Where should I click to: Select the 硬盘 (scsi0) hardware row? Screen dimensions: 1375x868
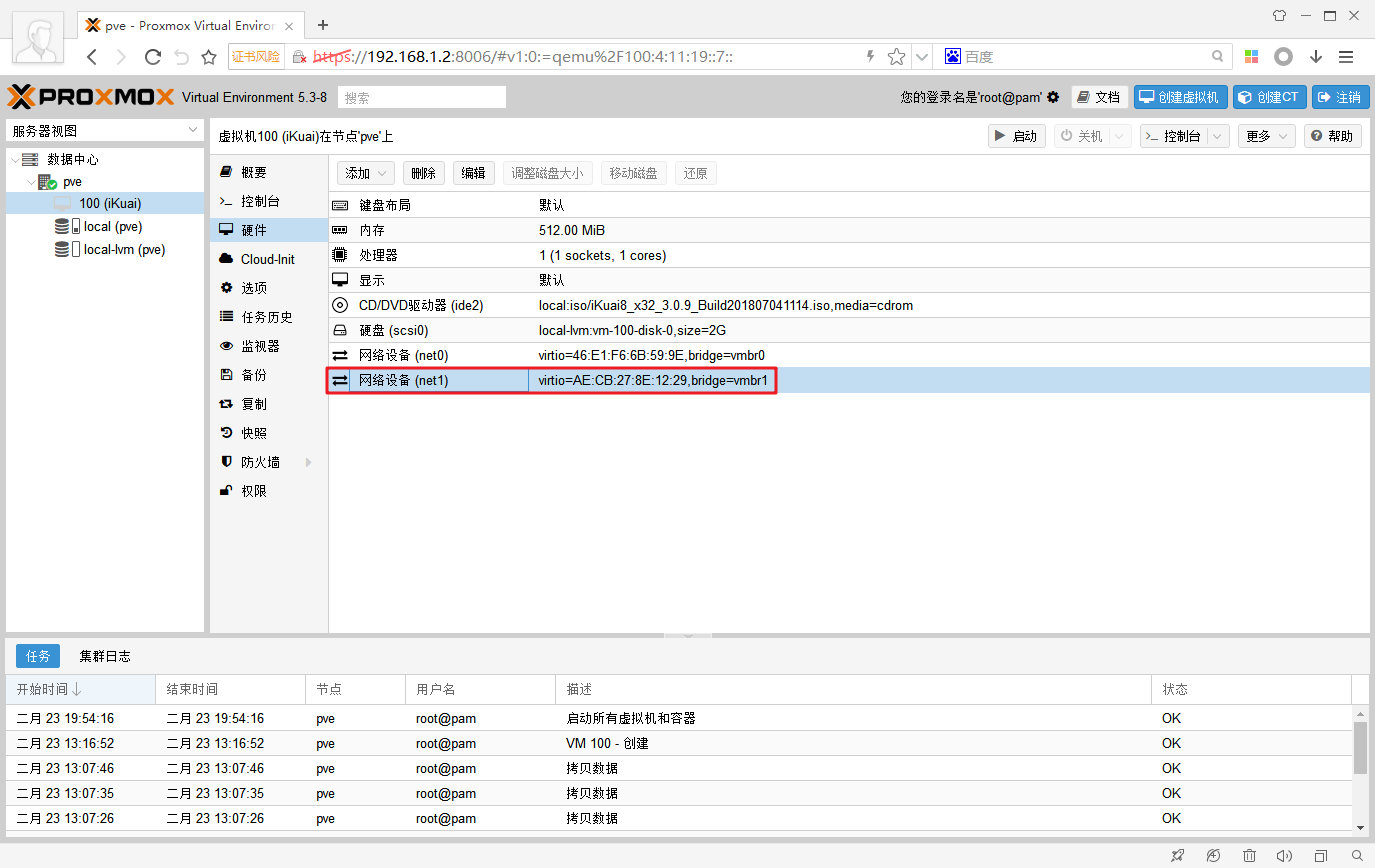pyautogui.click(x=849, y=330)
